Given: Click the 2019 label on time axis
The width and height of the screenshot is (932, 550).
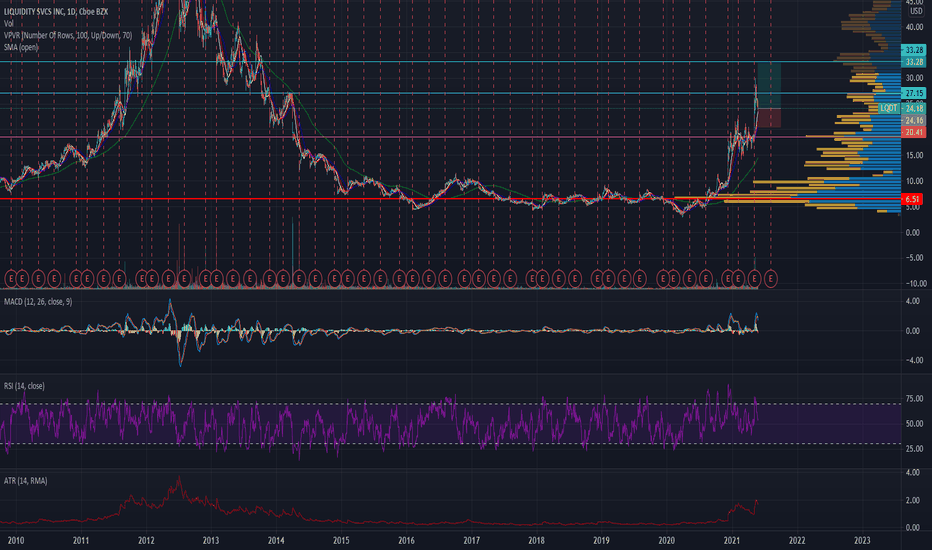Looking at the screenshot, I should tap(602, 541).
